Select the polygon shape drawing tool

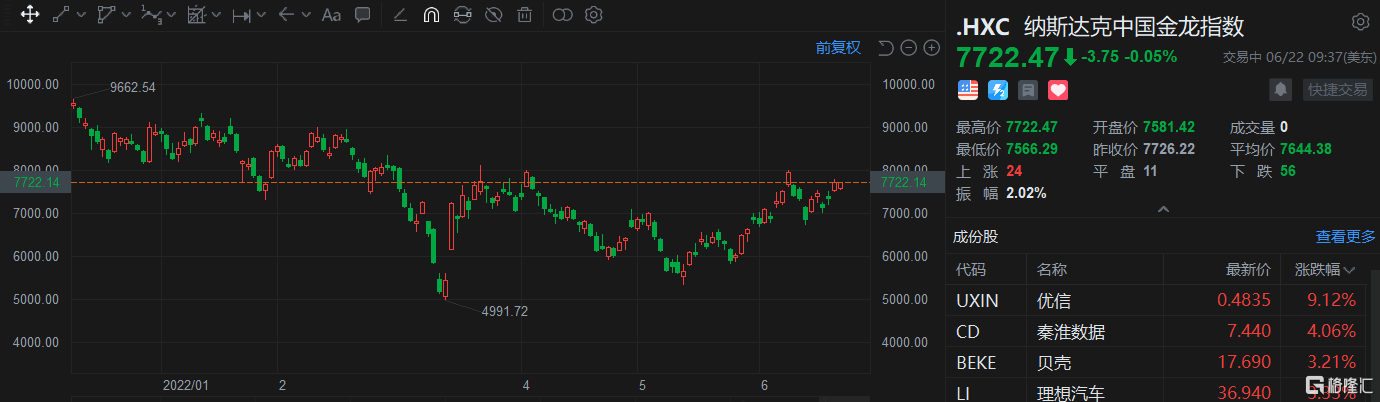click(x=106, y=15)
